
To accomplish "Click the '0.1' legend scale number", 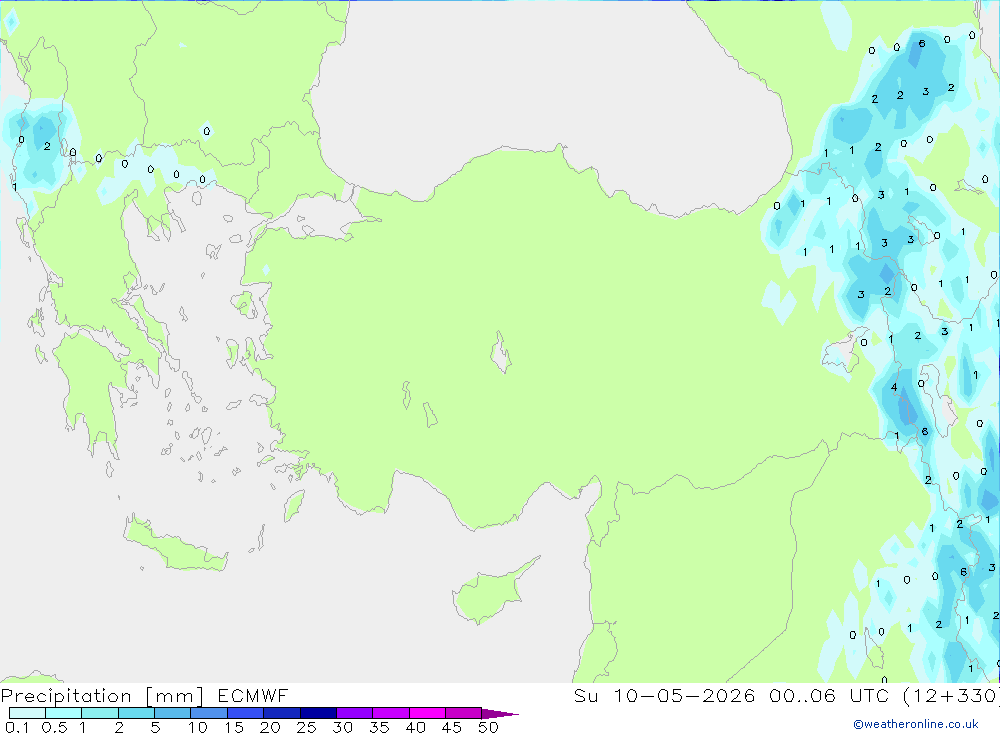I will pos(17,727).
